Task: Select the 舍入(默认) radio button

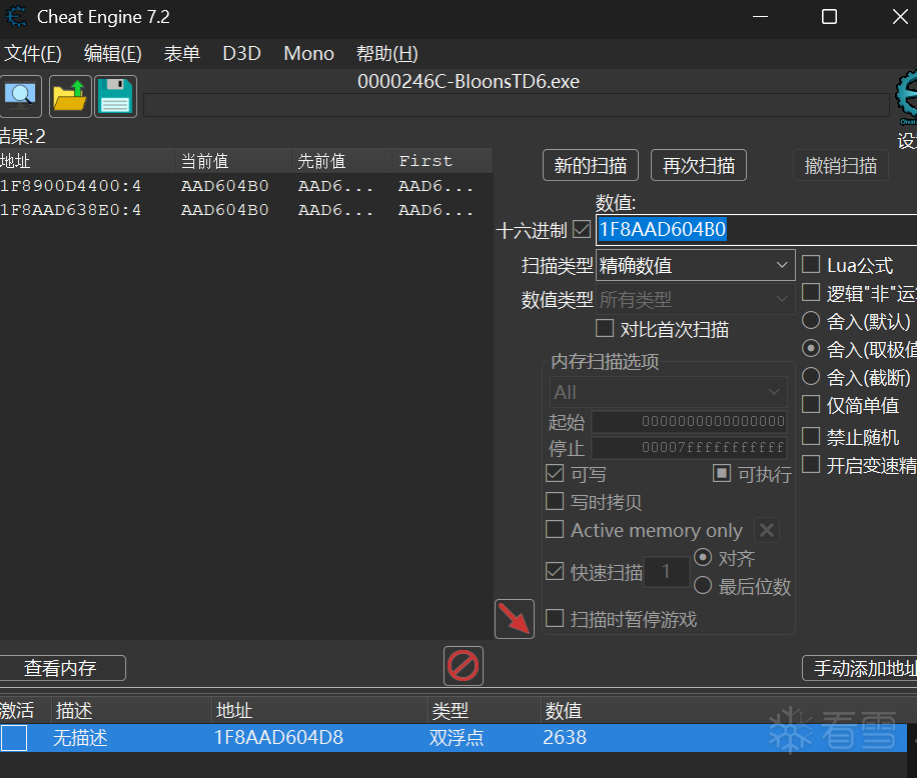Action: pyautogui.click(x=811, y=320)
